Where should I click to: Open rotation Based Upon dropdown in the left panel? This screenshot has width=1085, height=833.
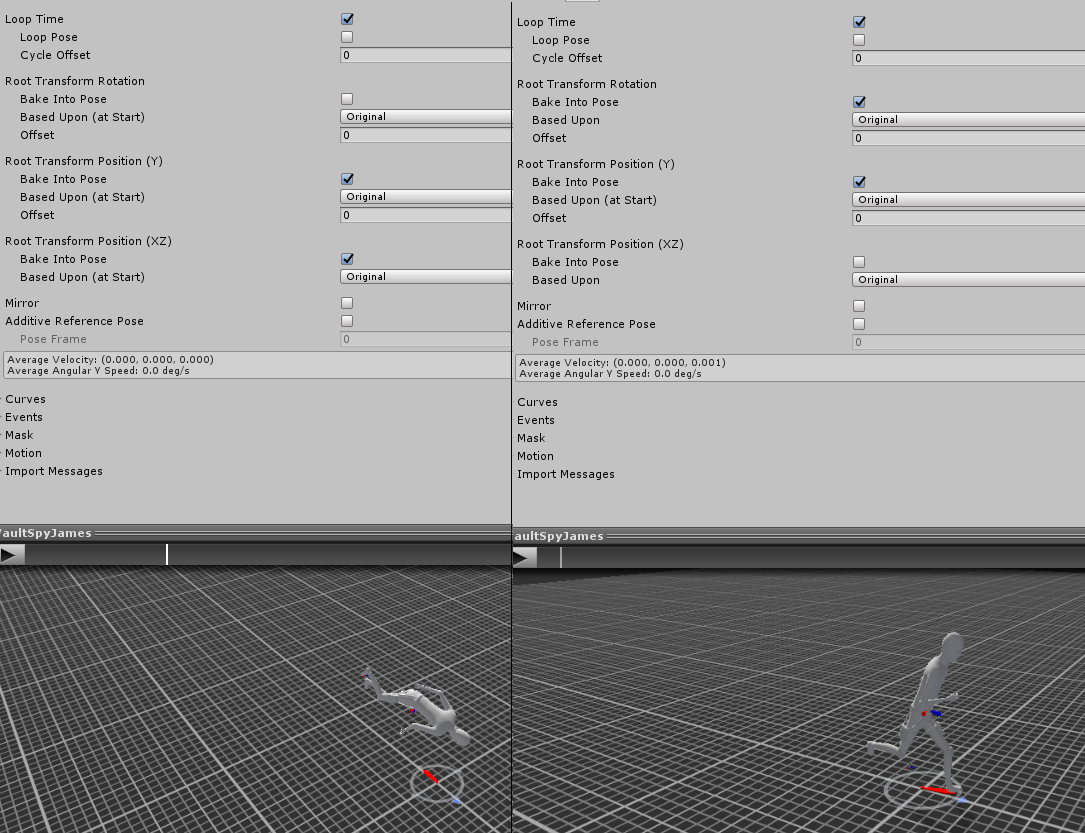(x=427, y=117)
